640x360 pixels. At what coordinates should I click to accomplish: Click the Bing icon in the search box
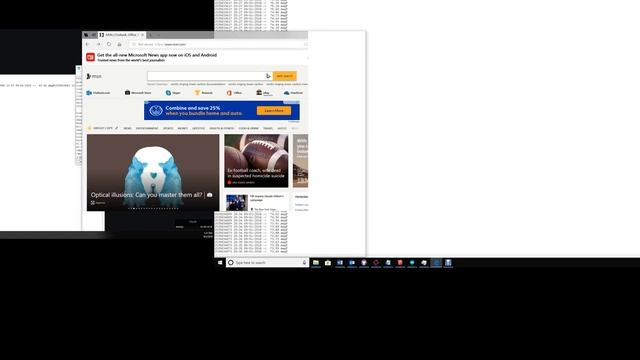[x=268, y=76]
